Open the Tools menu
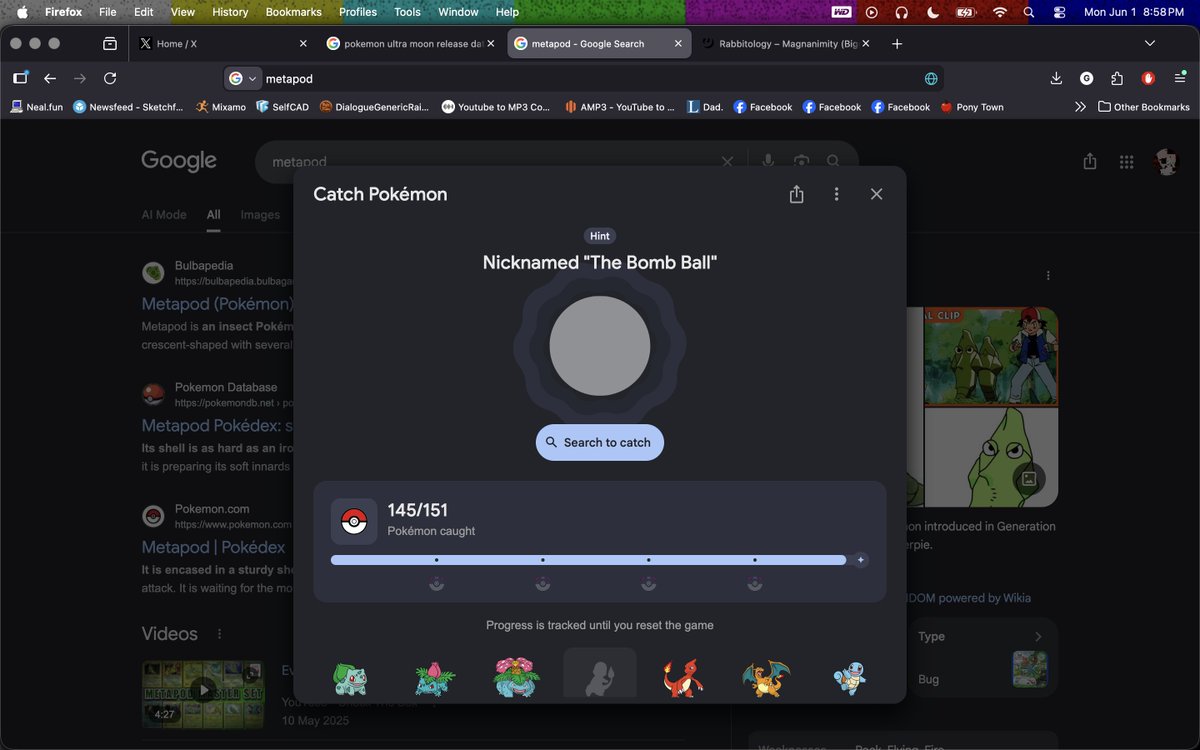The height and width of the screenshot is (750, 1200). tap(407, 12)
